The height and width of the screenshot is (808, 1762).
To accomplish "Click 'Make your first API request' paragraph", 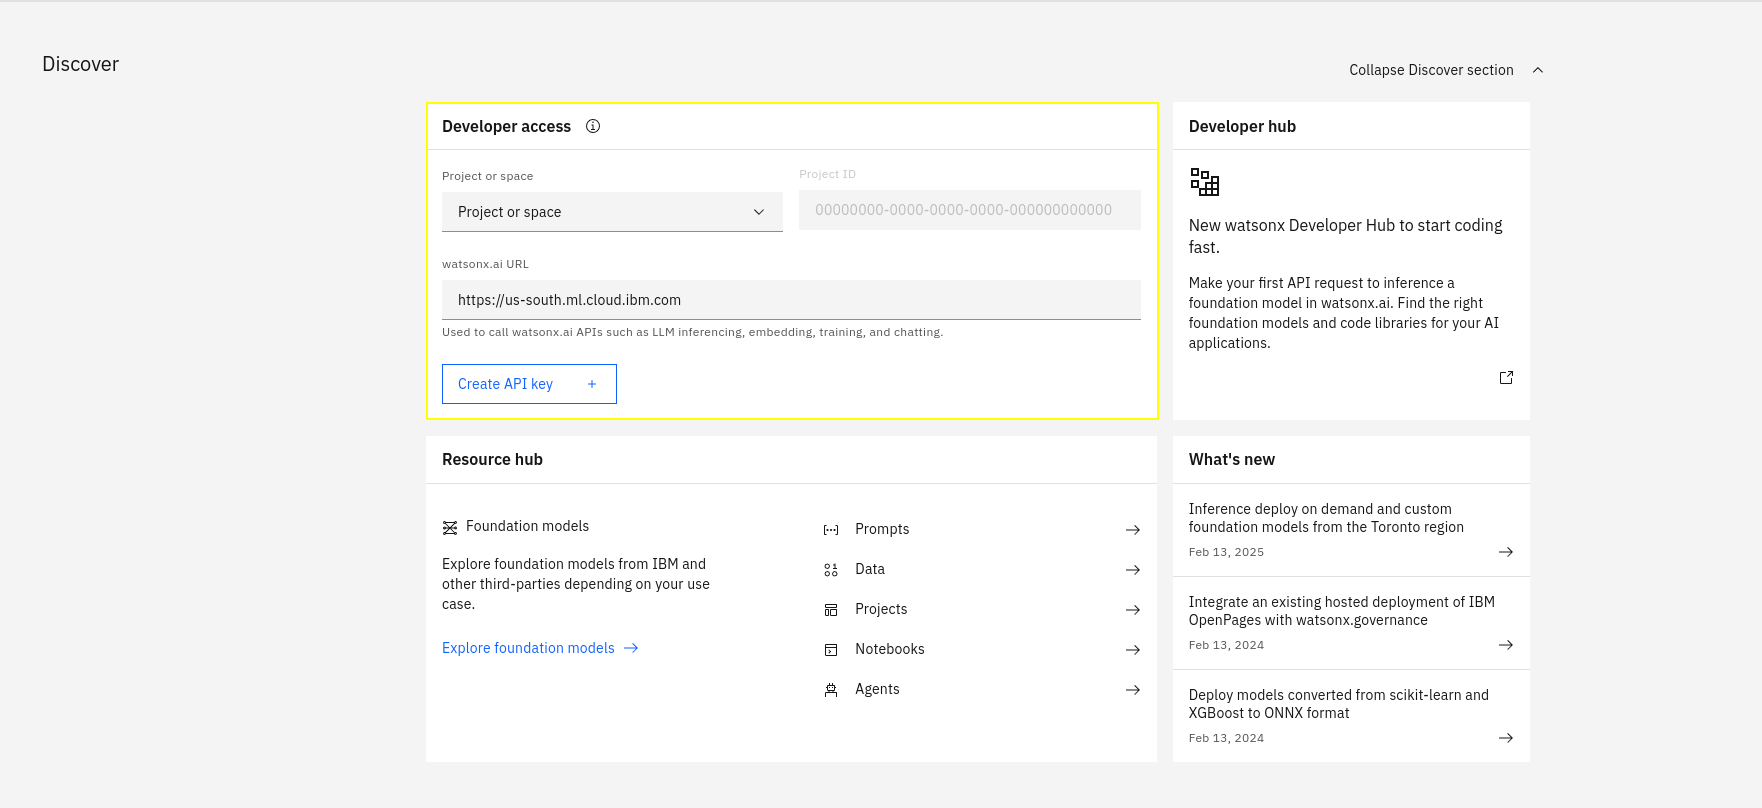I will tap(1343, 313).
